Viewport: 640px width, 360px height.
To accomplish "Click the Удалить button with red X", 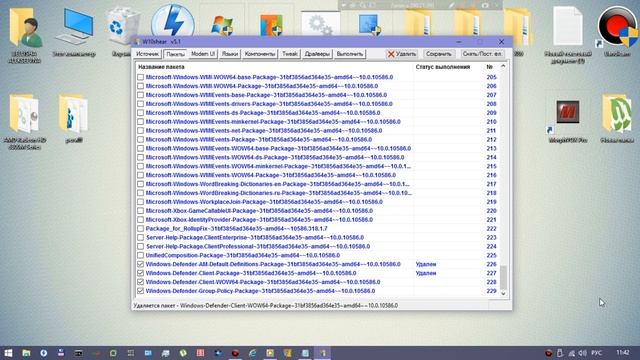I will click(402, 54).
